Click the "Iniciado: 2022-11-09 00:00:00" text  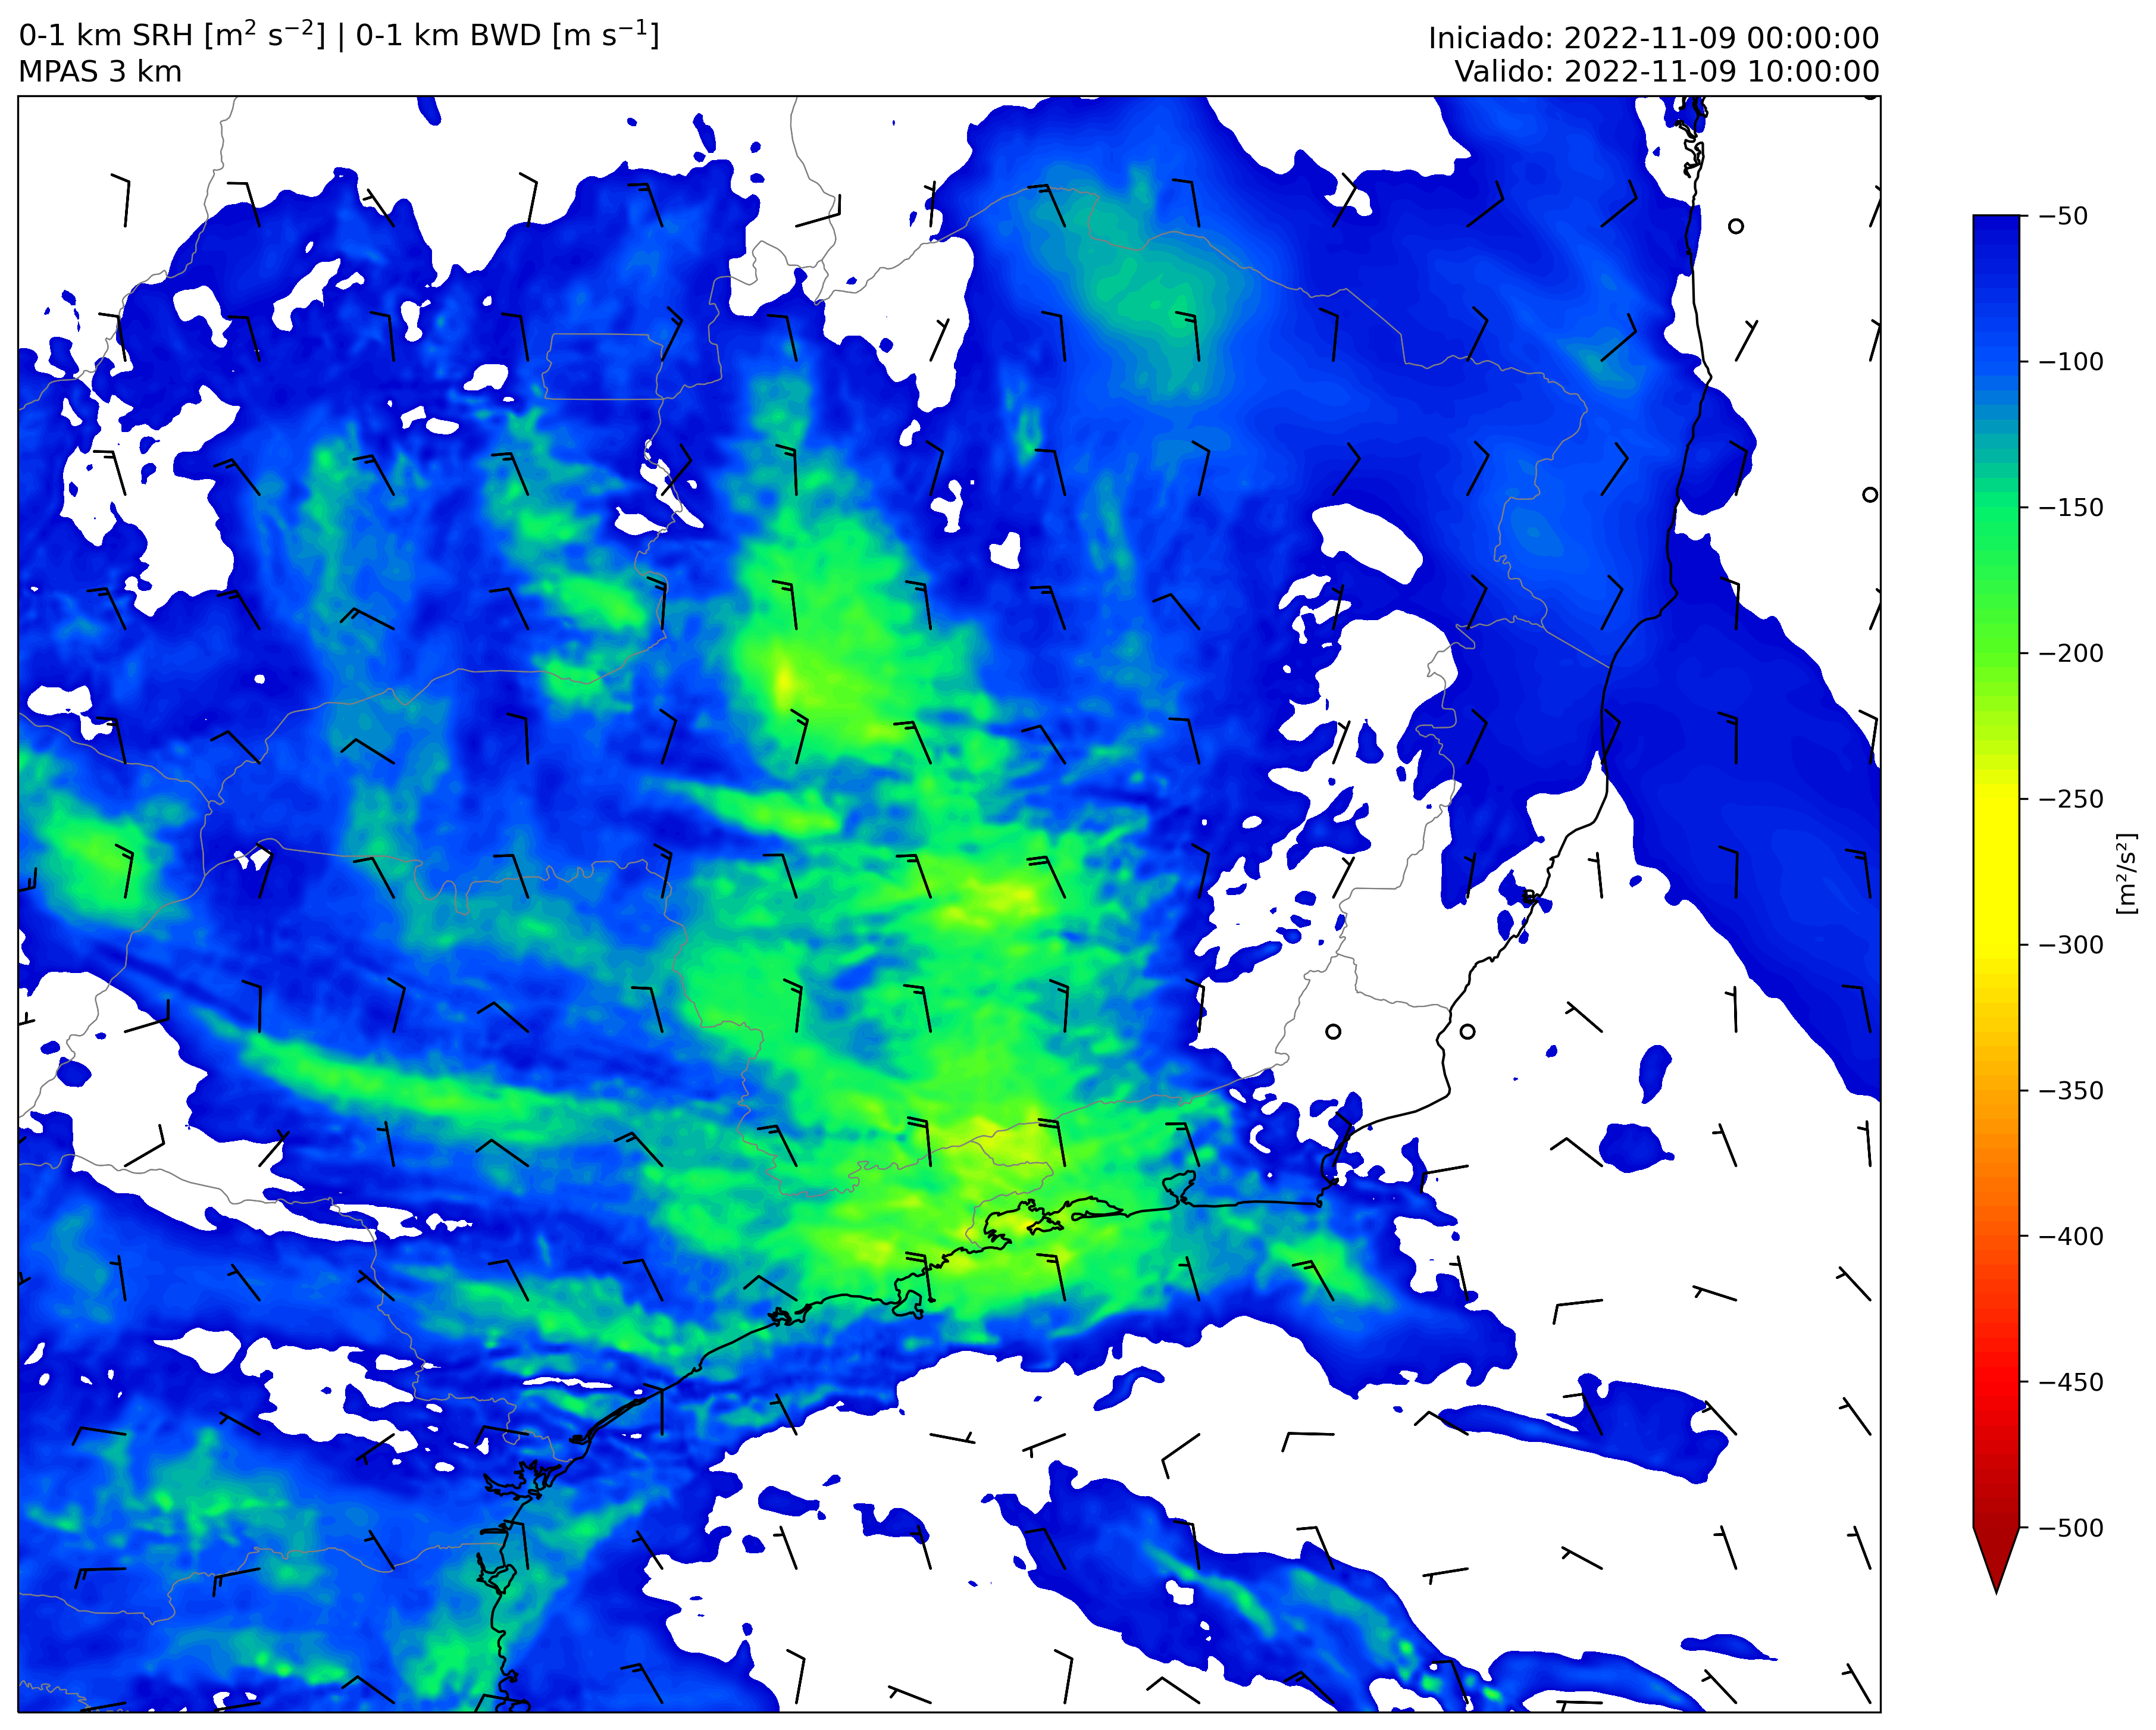click(1653, 38)
